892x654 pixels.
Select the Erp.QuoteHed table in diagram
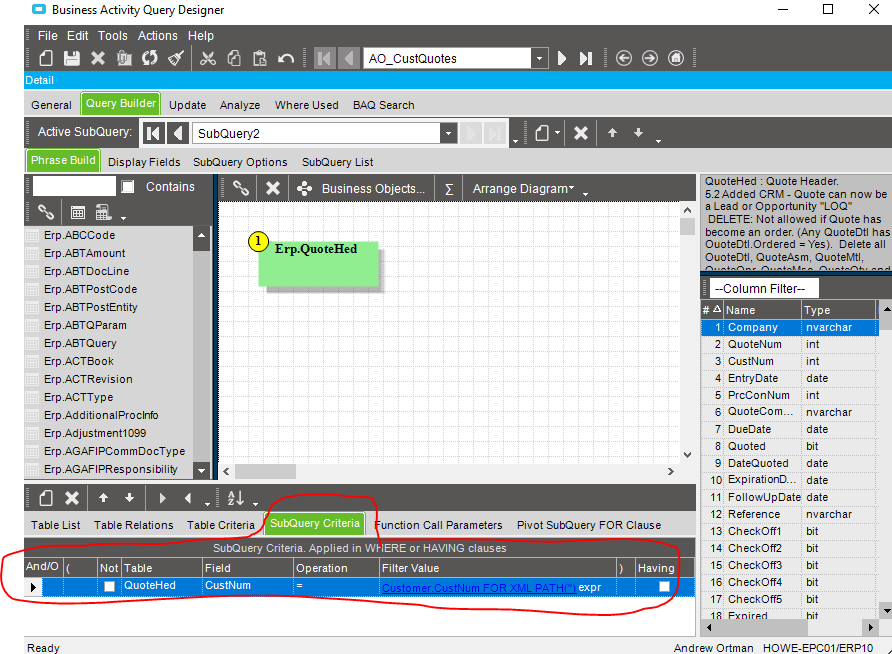pos(319,263)
